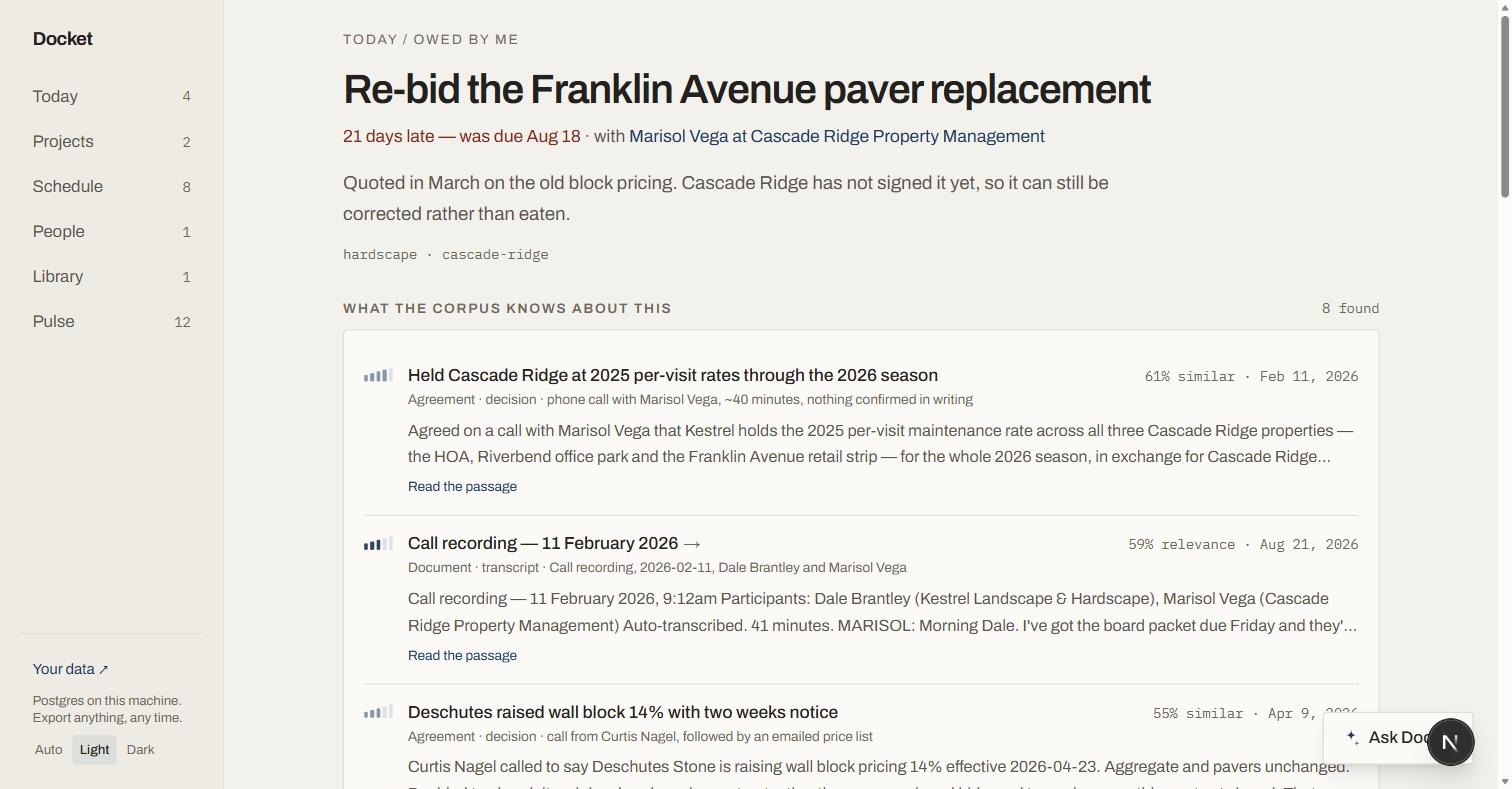Open the People section in sidebar

111,232
